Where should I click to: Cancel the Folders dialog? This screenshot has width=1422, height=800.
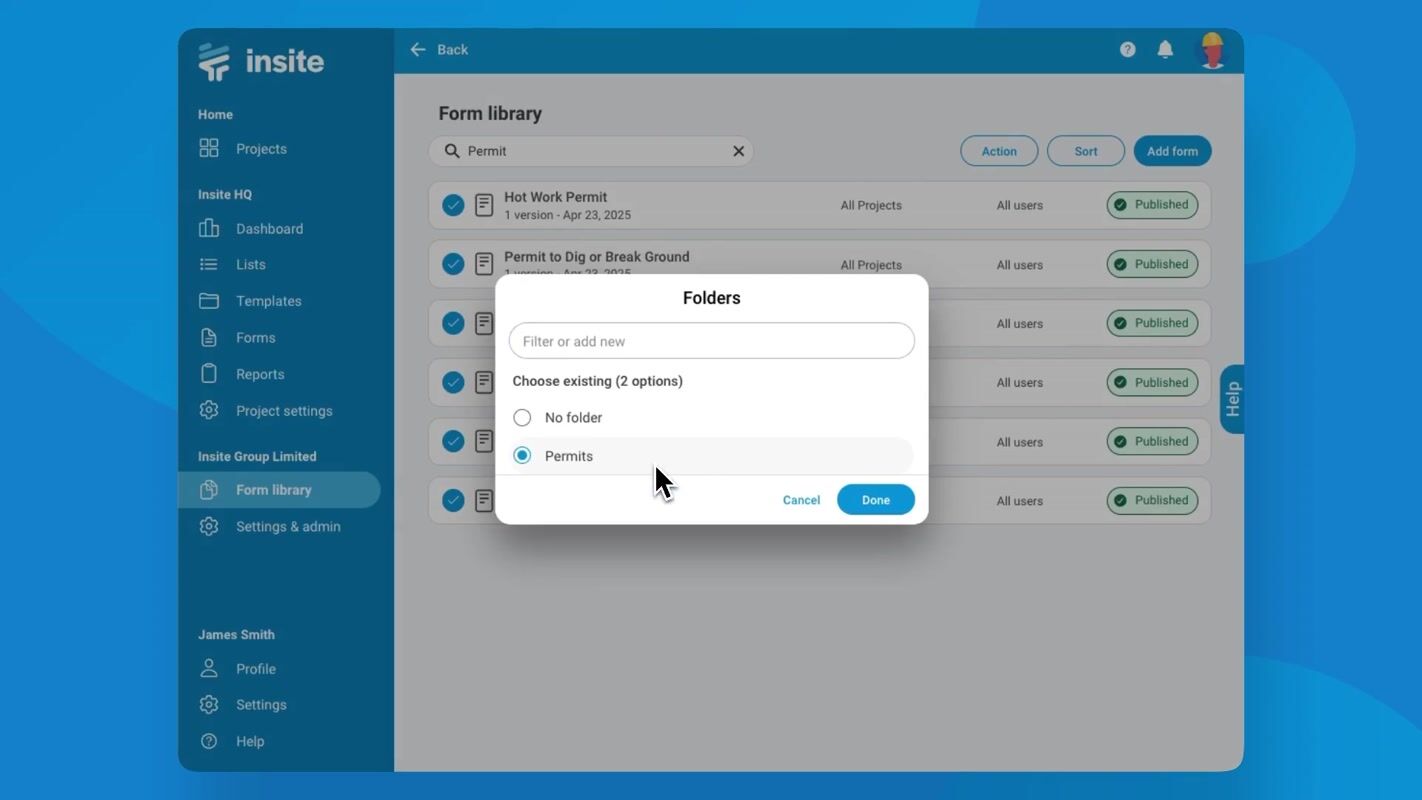pos(801,500)
